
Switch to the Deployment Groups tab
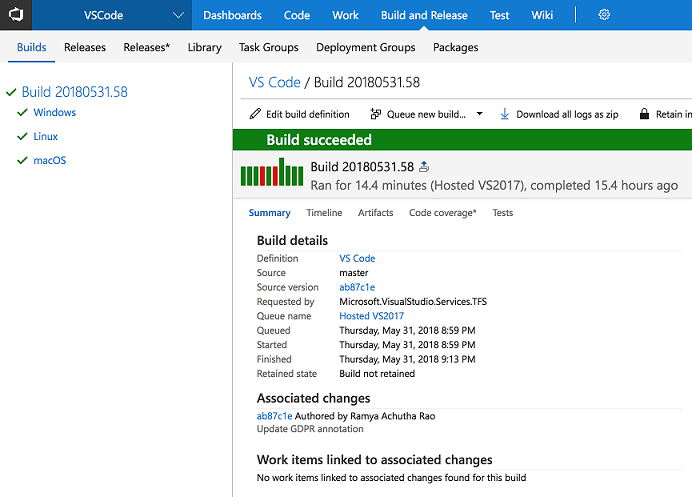click(x=365, y=47)
